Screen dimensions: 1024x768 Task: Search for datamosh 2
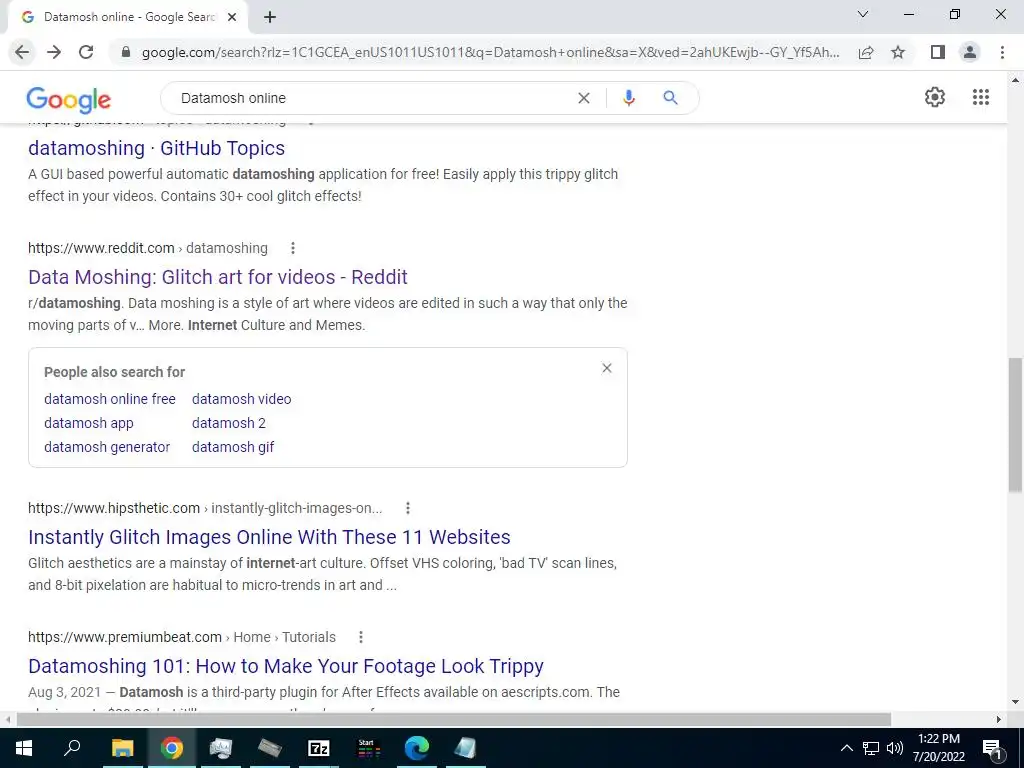tap(229, 423)
